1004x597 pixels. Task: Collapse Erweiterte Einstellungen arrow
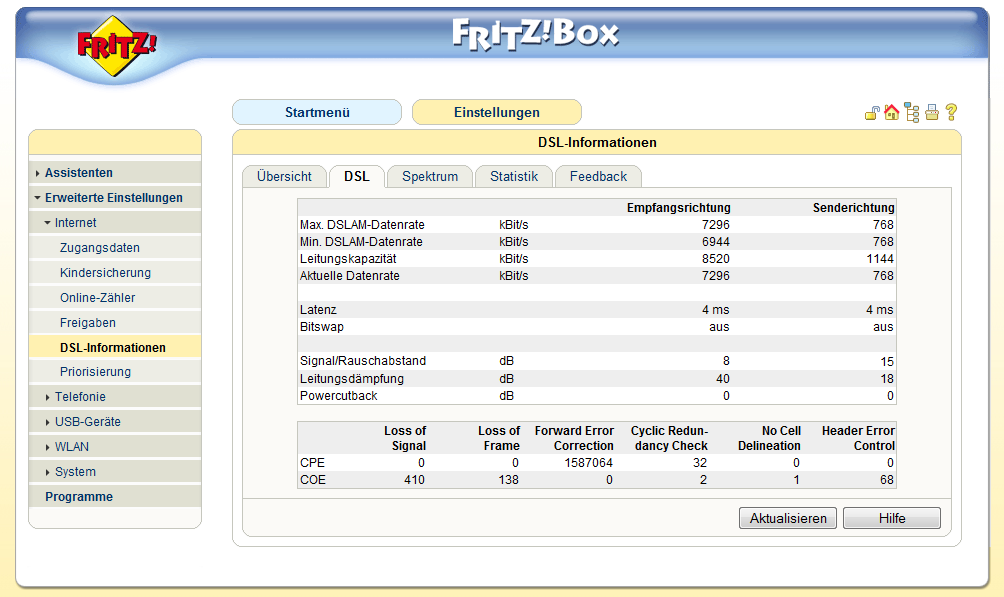pyautogui.click(x=38, y=198)
